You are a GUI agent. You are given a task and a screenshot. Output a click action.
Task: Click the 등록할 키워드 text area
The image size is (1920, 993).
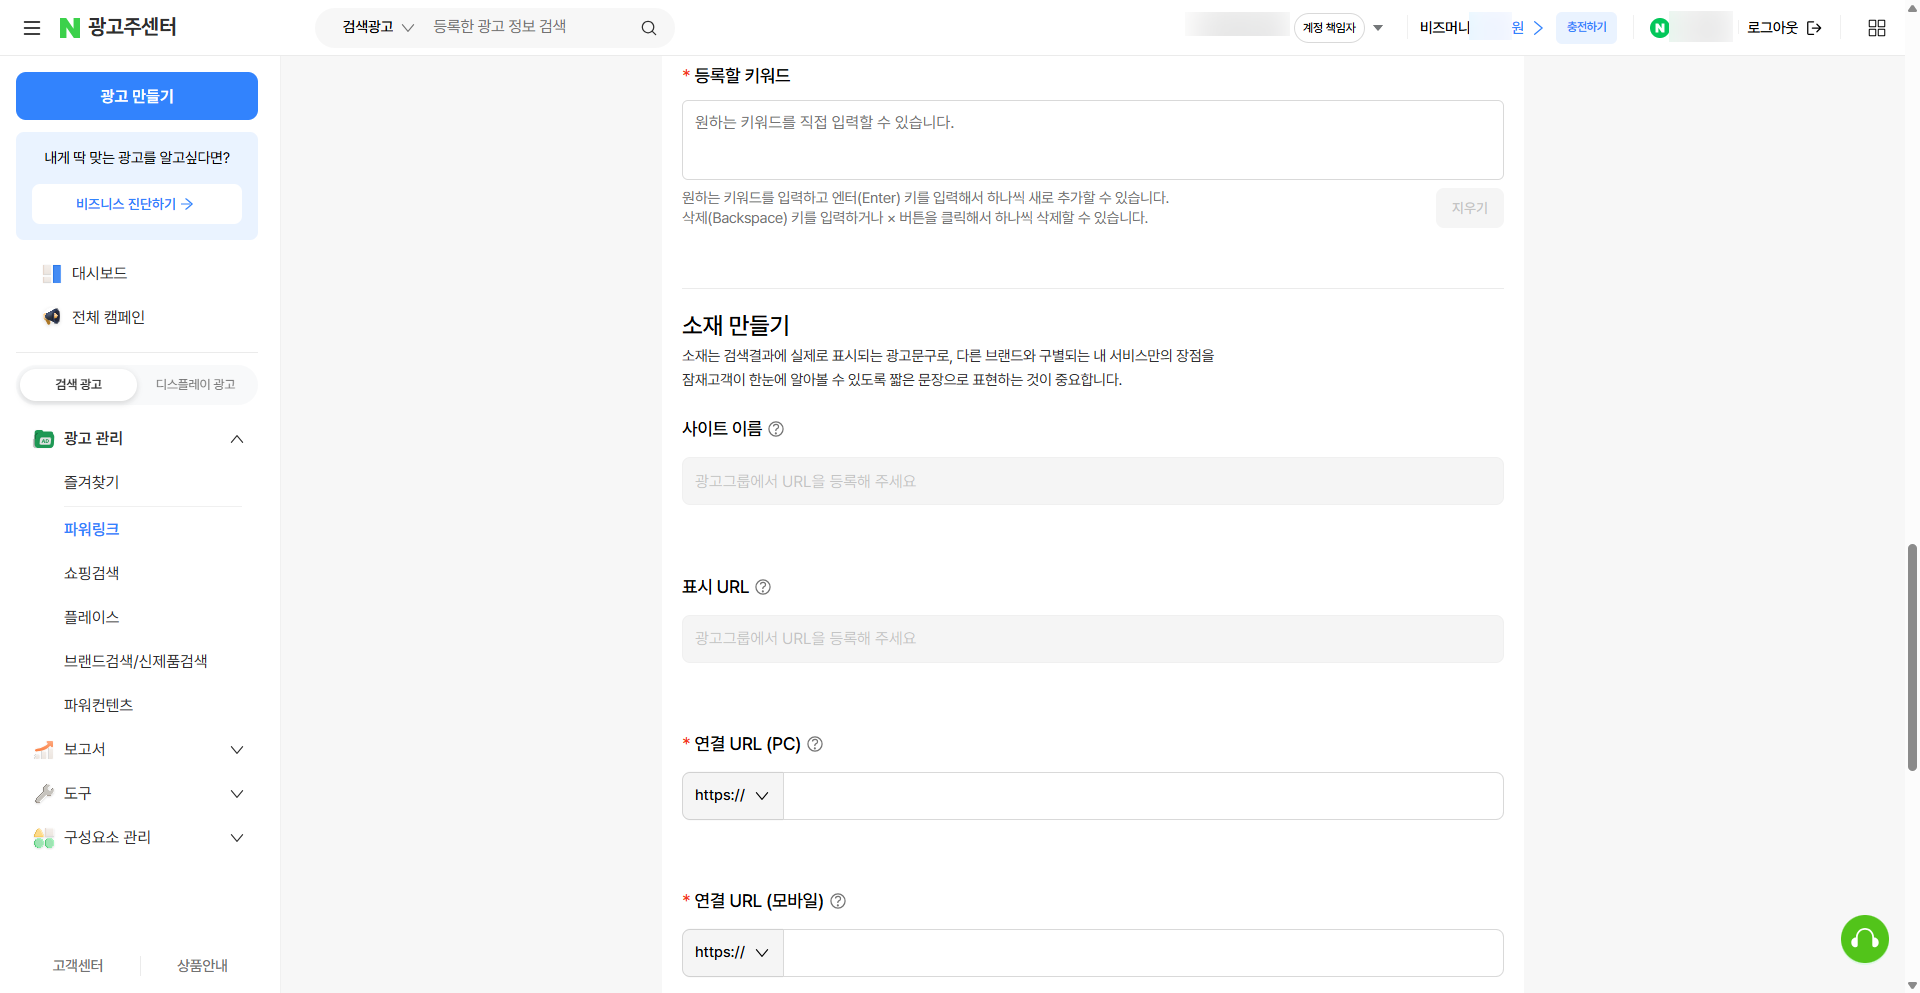[1093, 140]
